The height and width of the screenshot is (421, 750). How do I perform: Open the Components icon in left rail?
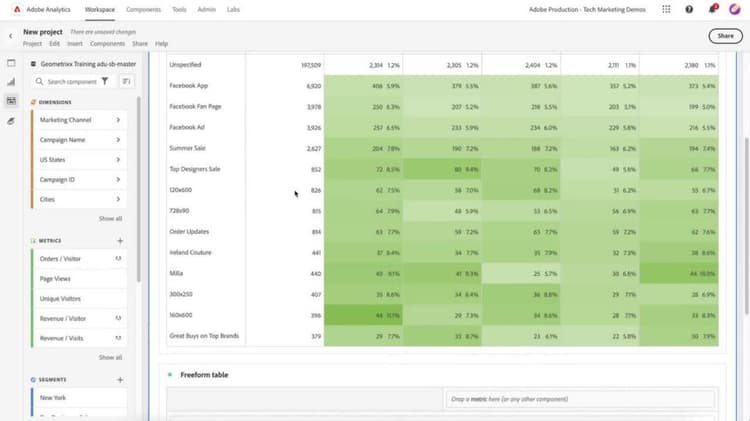click(x=11, y=100)
